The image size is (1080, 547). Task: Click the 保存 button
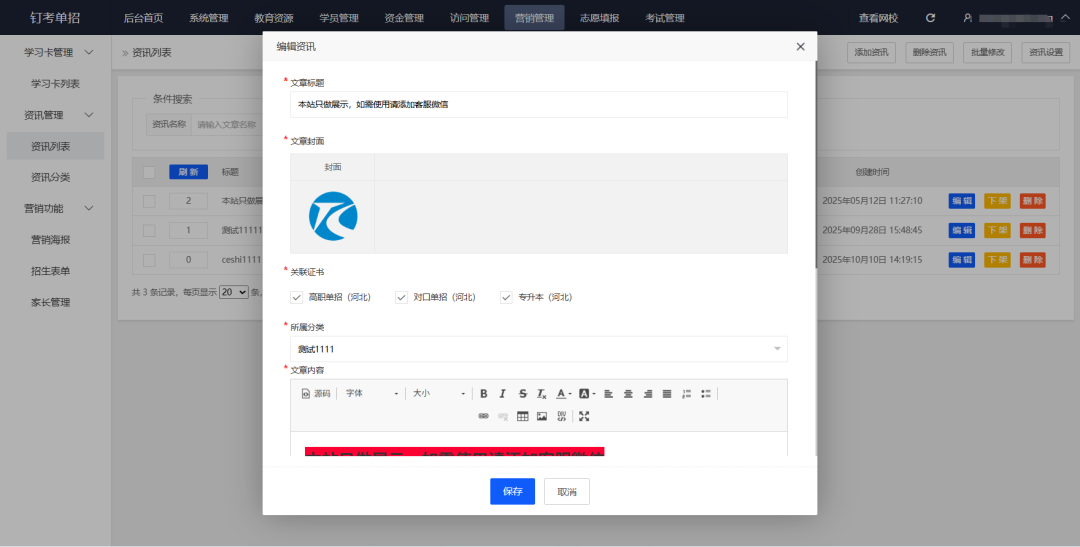tap(512, 492)
